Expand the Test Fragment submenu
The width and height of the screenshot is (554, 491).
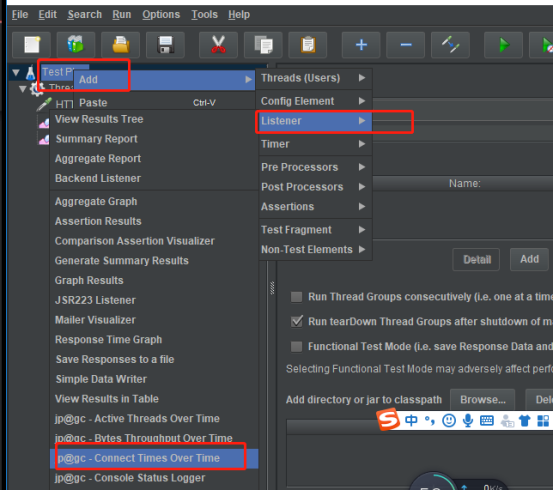click(x=316, y=230)
